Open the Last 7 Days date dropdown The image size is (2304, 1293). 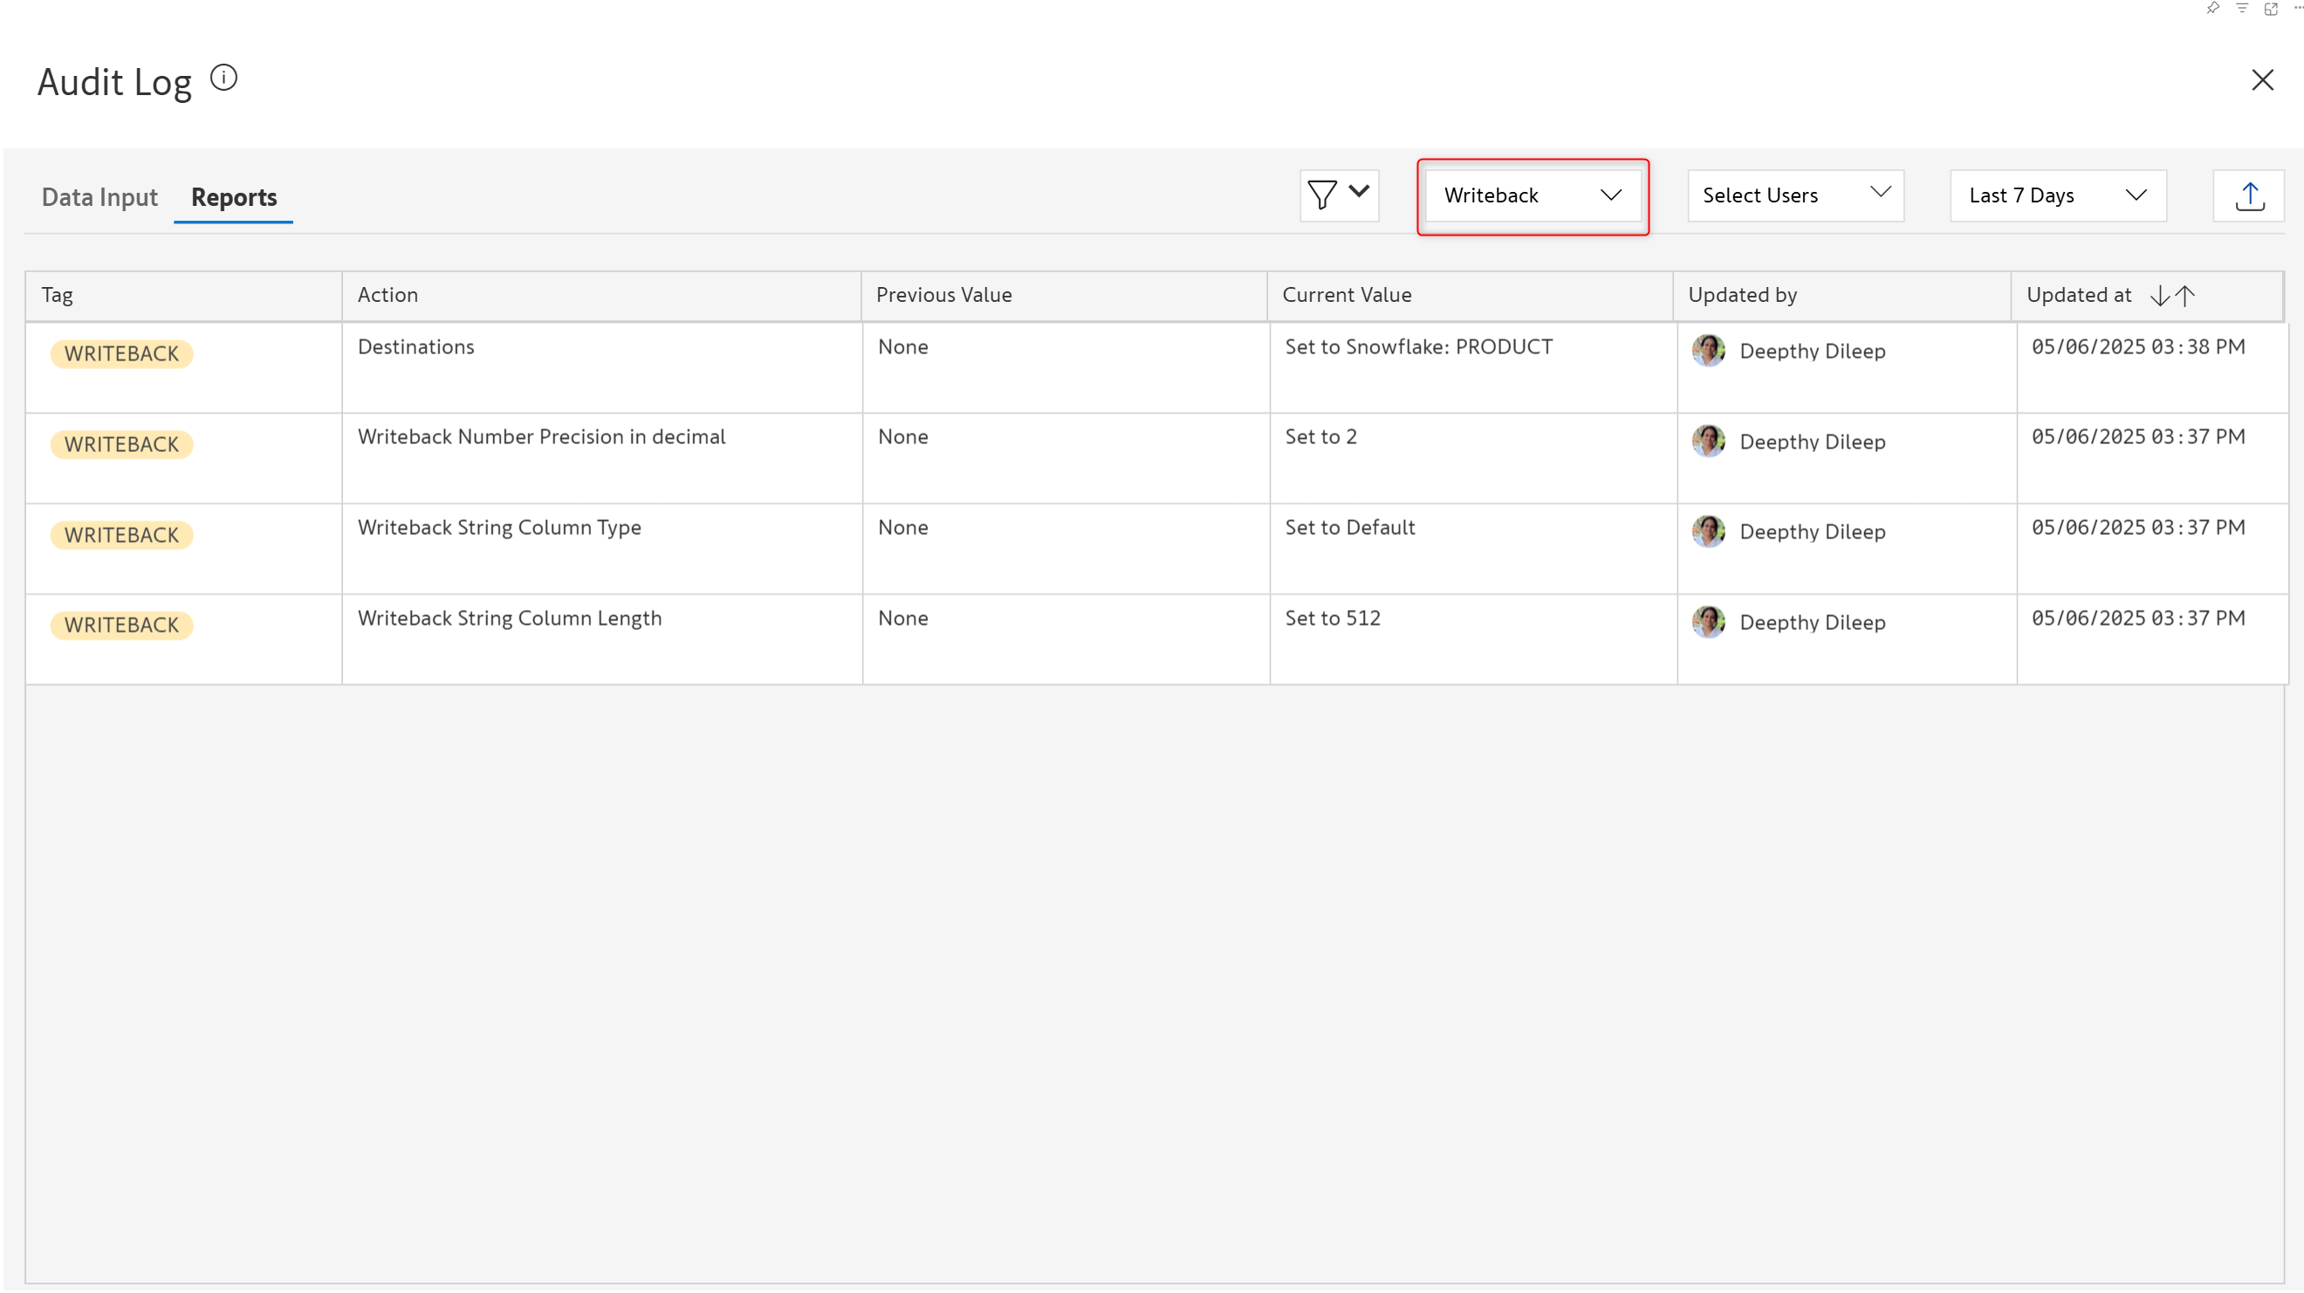coord(2057,196)
